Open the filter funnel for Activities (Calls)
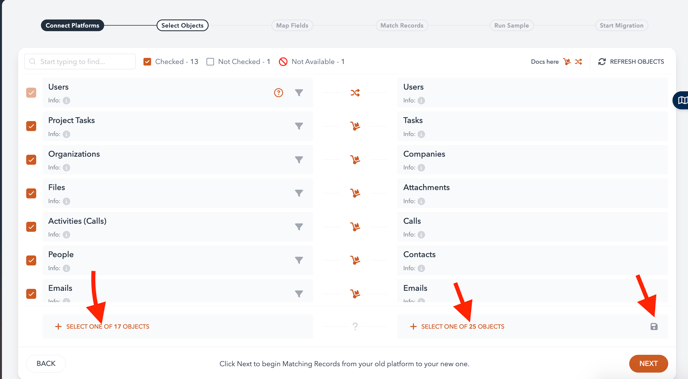 click(299, 227)
